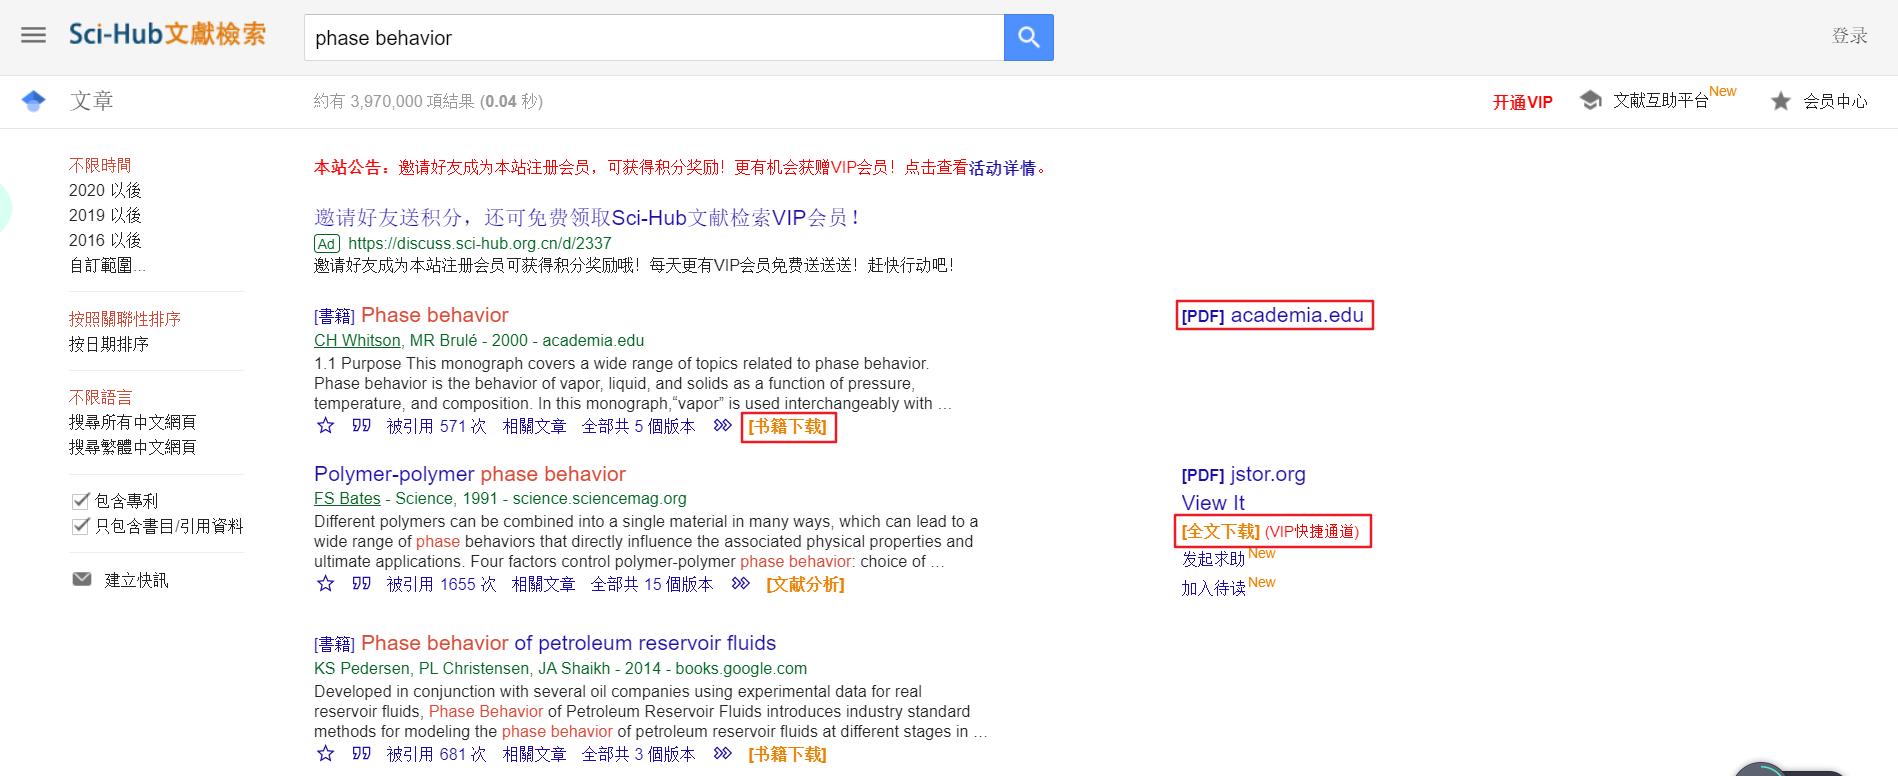
Task: View 全部共 5 個版本
Action: (638, 426)
